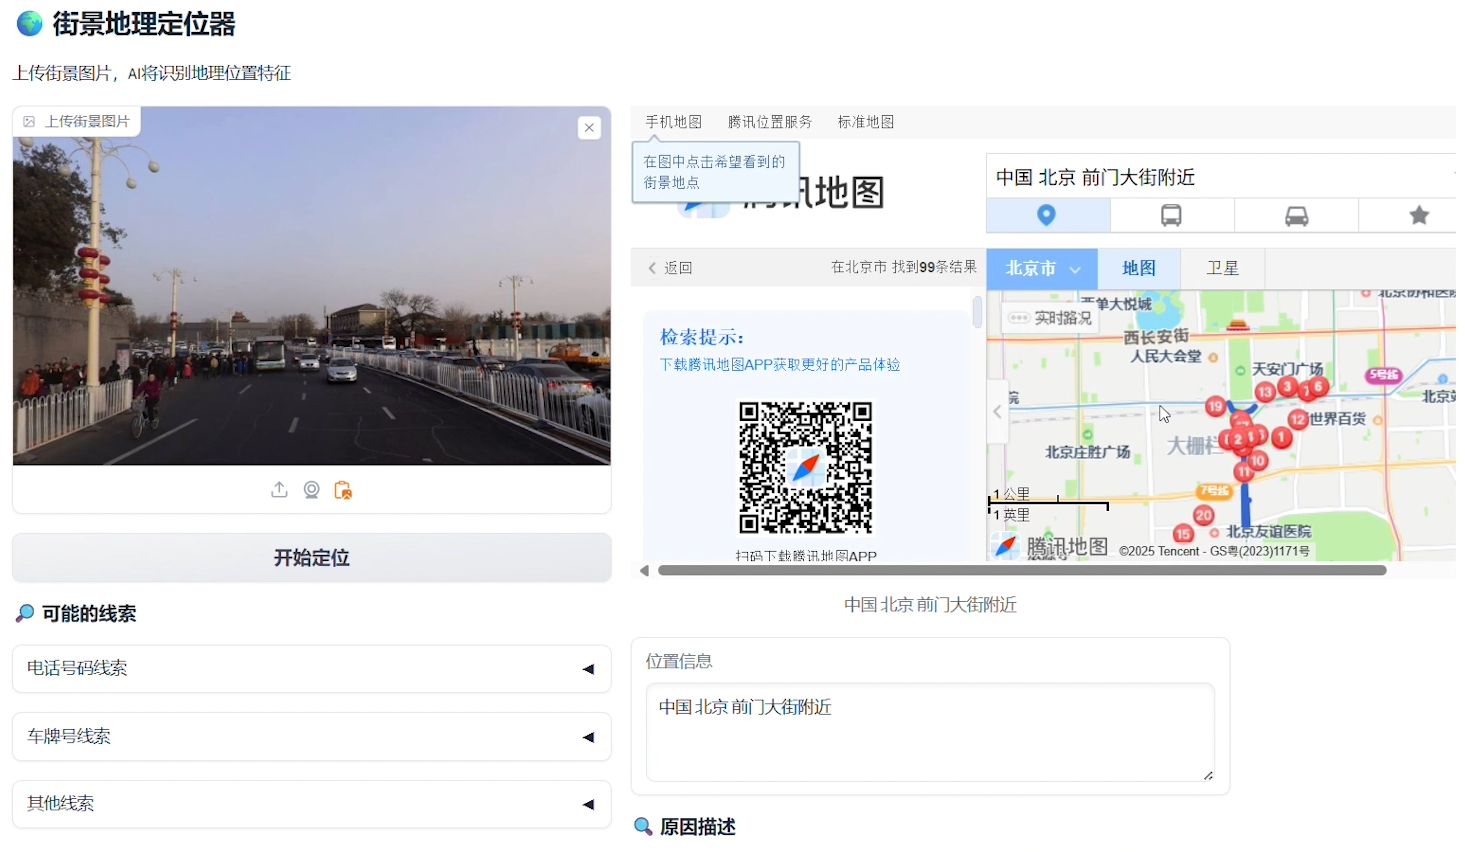Switch to the 腾讯位置服务 tab

tap(769, 121)
